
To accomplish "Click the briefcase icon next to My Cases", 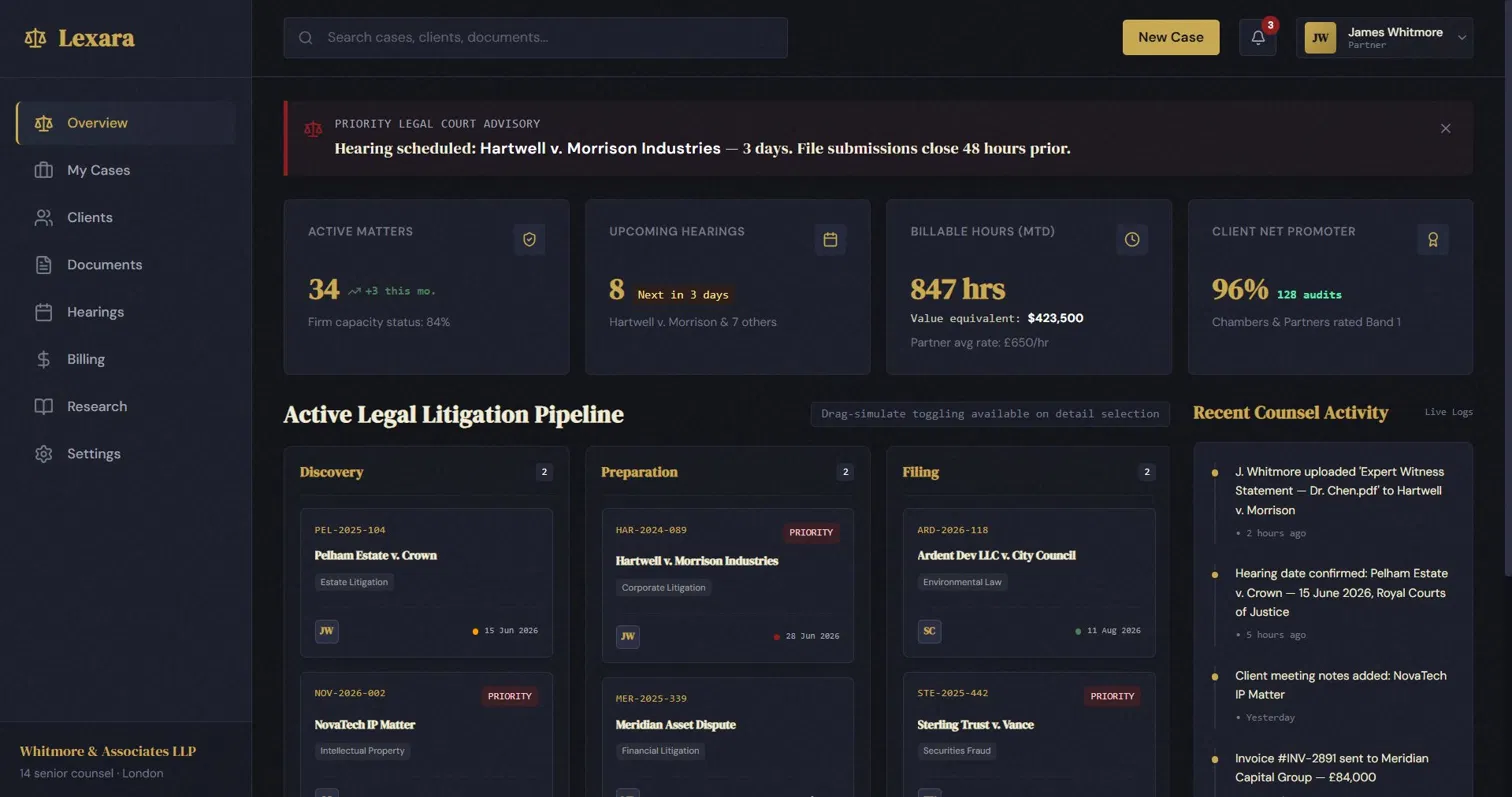I will (x=43, y=170).
